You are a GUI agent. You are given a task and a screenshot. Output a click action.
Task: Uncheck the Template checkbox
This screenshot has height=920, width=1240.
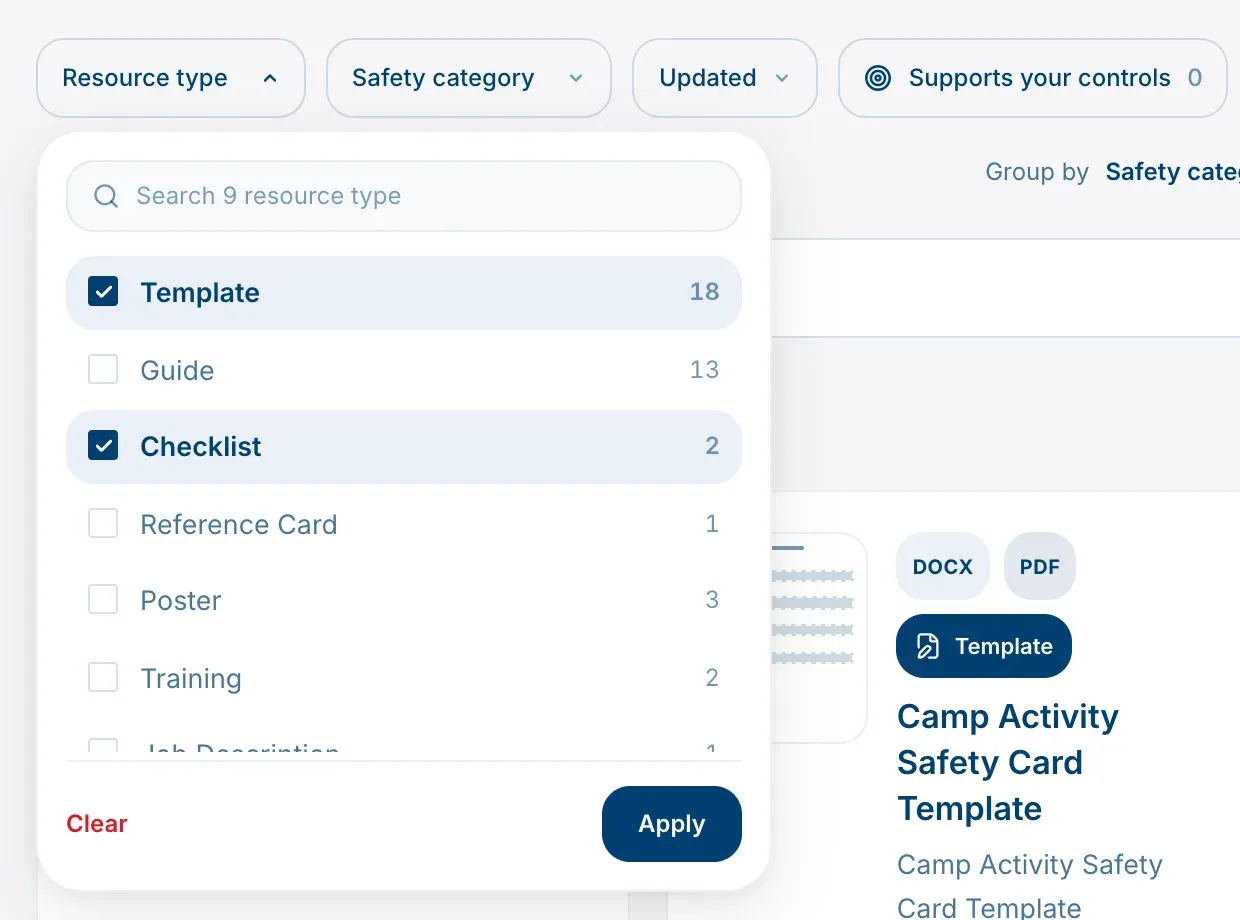coord(103,292)
